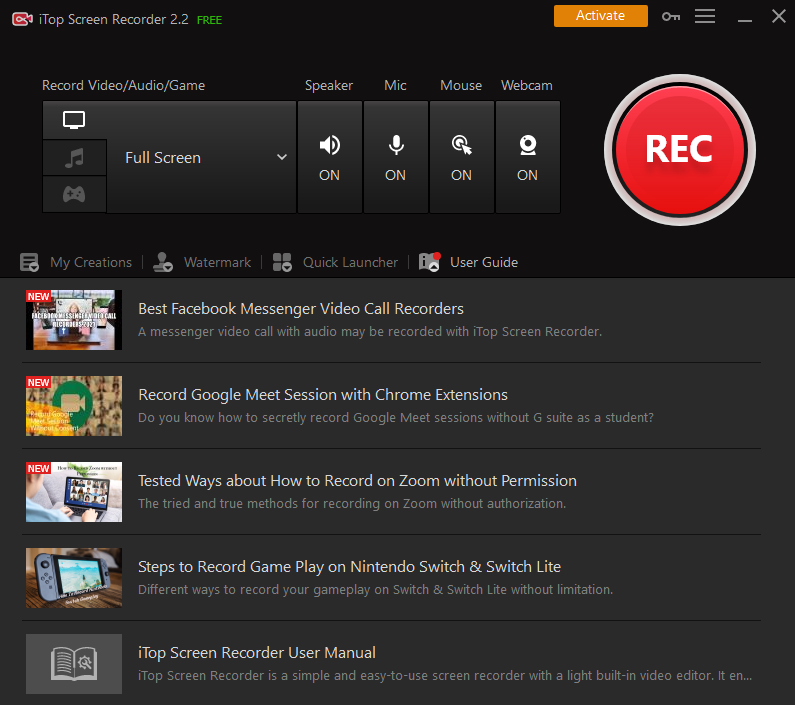Image resolution: width=795 pixels, height=705 pixels.
Task: Click the license key icon
Action: (670, 16)
